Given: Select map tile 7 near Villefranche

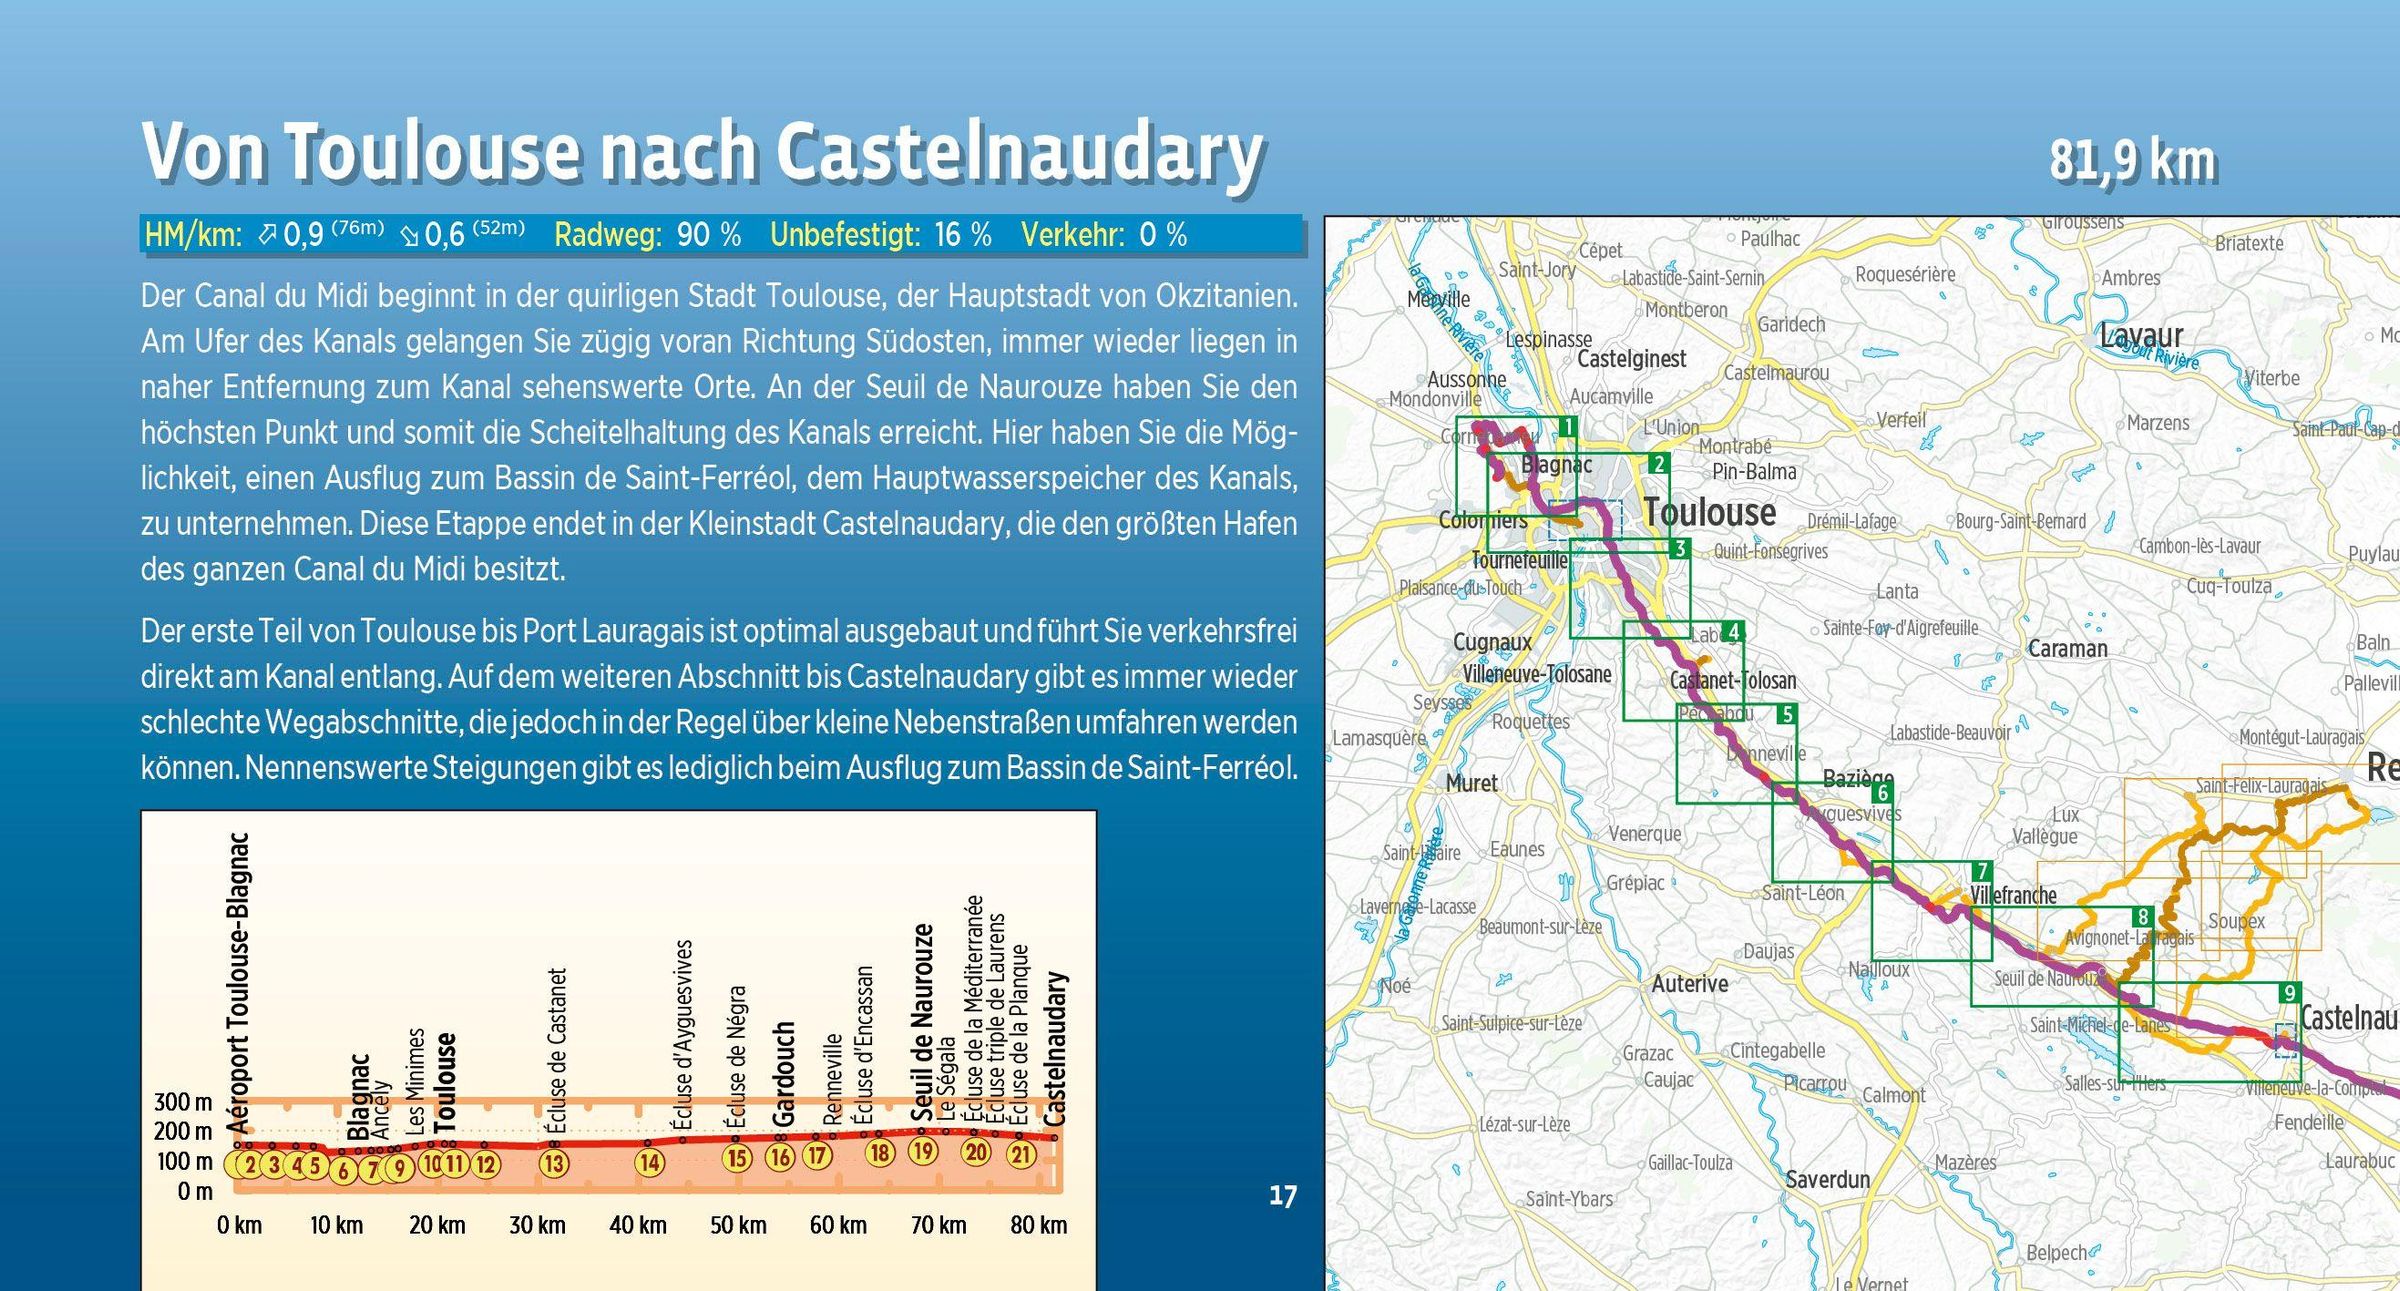Looking at the screenshot, I should coord(1981,871).
